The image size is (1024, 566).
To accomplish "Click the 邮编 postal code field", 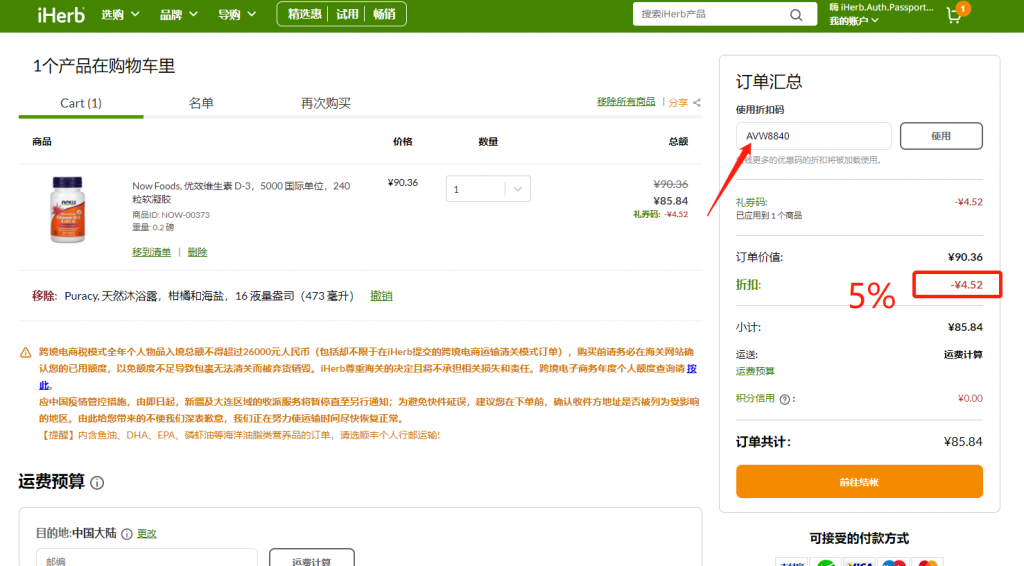I will (147, 558).
